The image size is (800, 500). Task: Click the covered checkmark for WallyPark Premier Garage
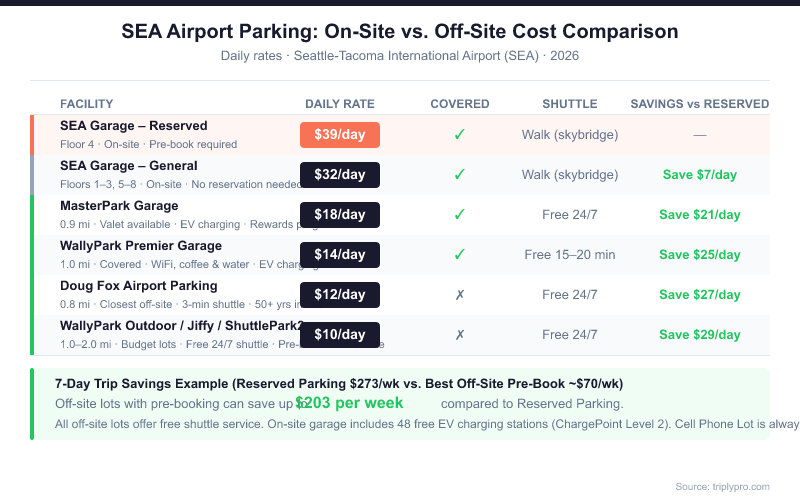(x=460, y=254)
